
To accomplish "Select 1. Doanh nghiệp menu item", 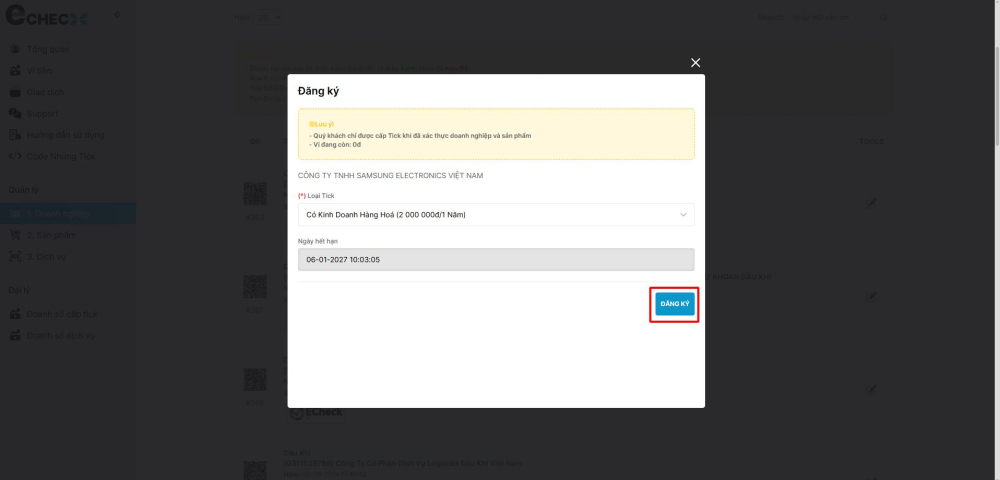I will click(60, 213).
